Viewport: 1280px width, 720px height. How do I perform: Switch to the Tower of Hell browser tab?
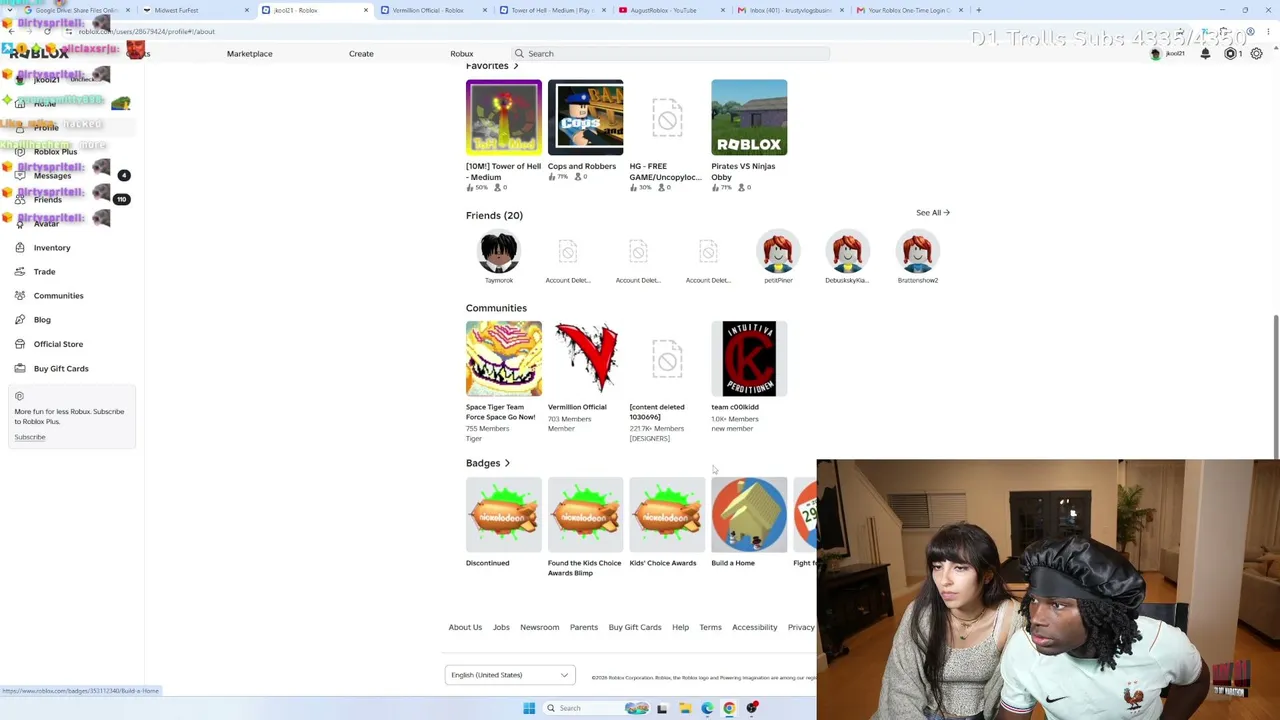[x=553, y=10]
